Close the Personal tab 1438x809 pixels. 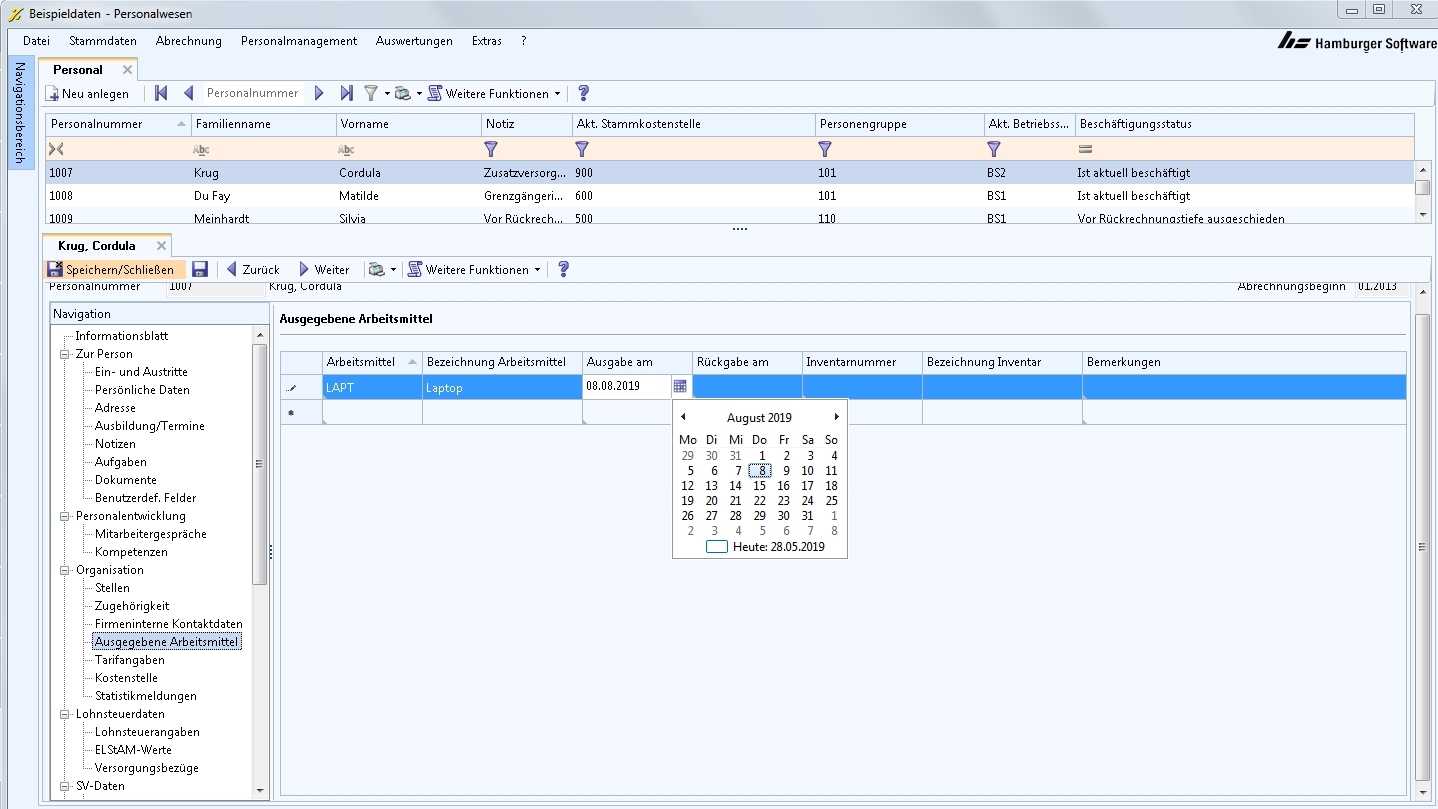pyautogui.click(x=127, y=70)
